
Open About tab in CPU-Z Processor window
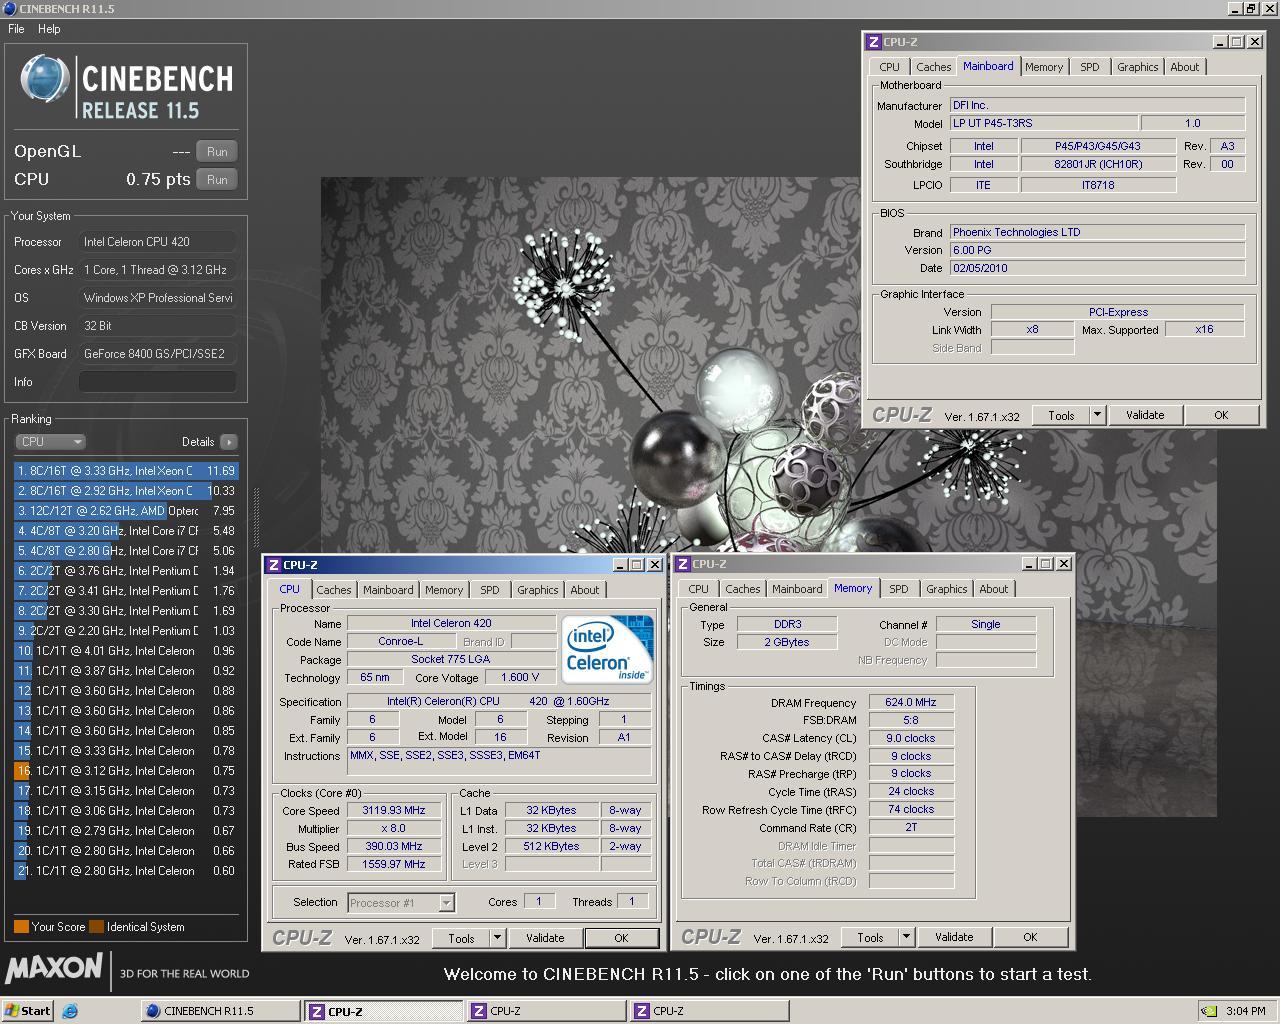pos(584,590)
